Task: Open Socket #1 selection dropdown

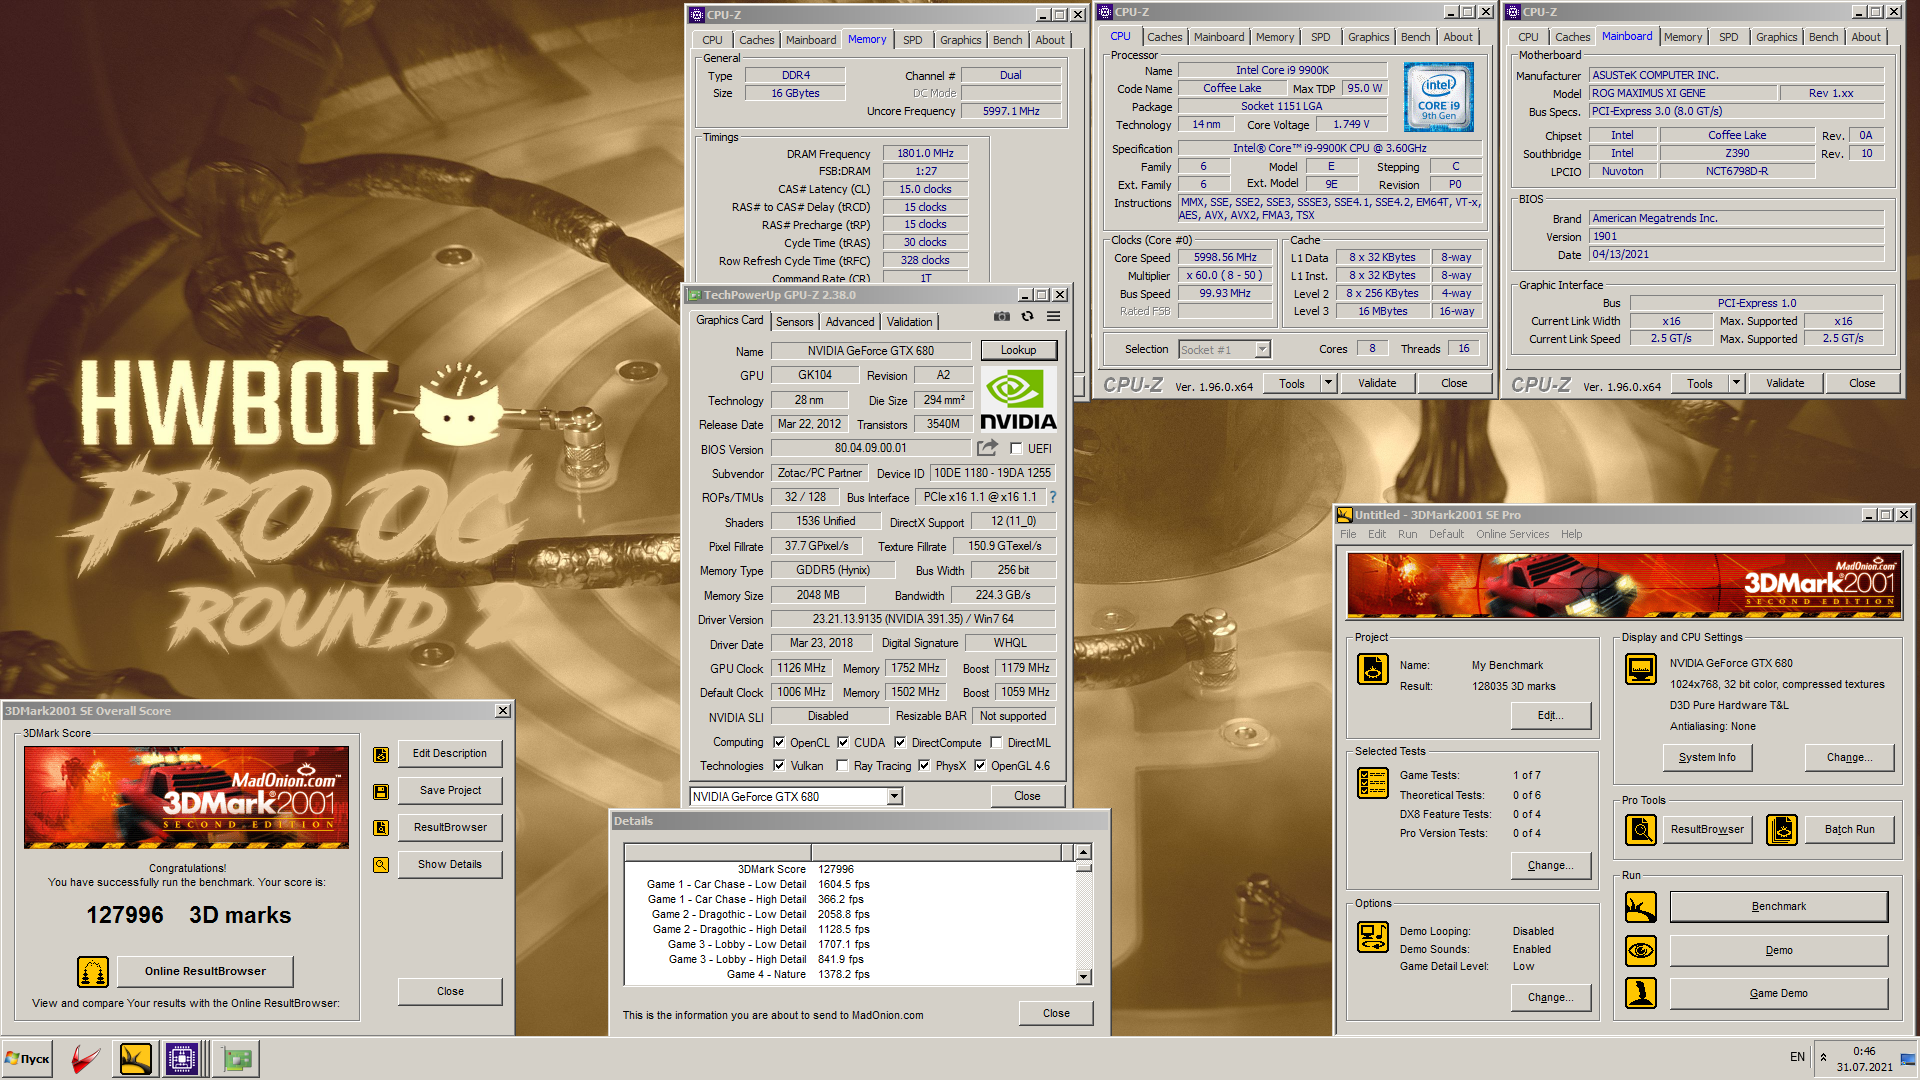Action: [1224, 349]
